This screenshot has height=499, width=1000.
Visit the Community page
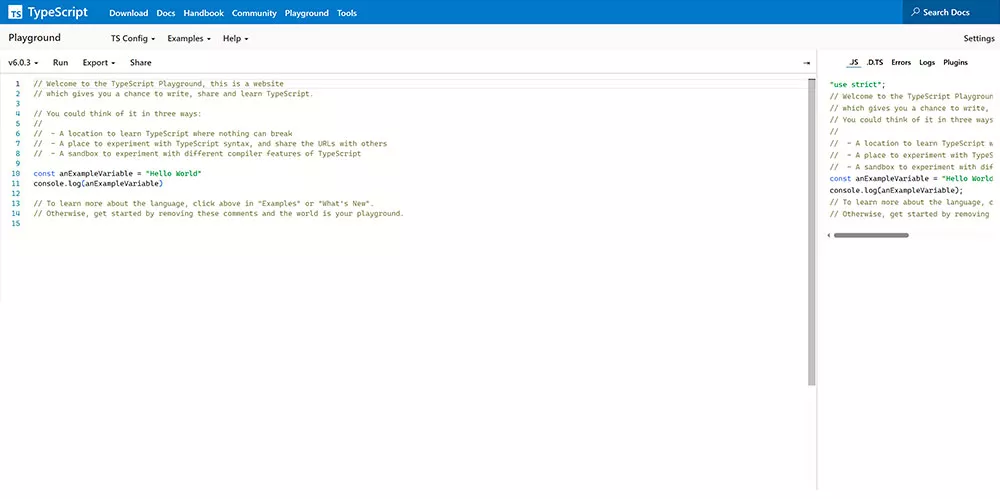[254, 13]
